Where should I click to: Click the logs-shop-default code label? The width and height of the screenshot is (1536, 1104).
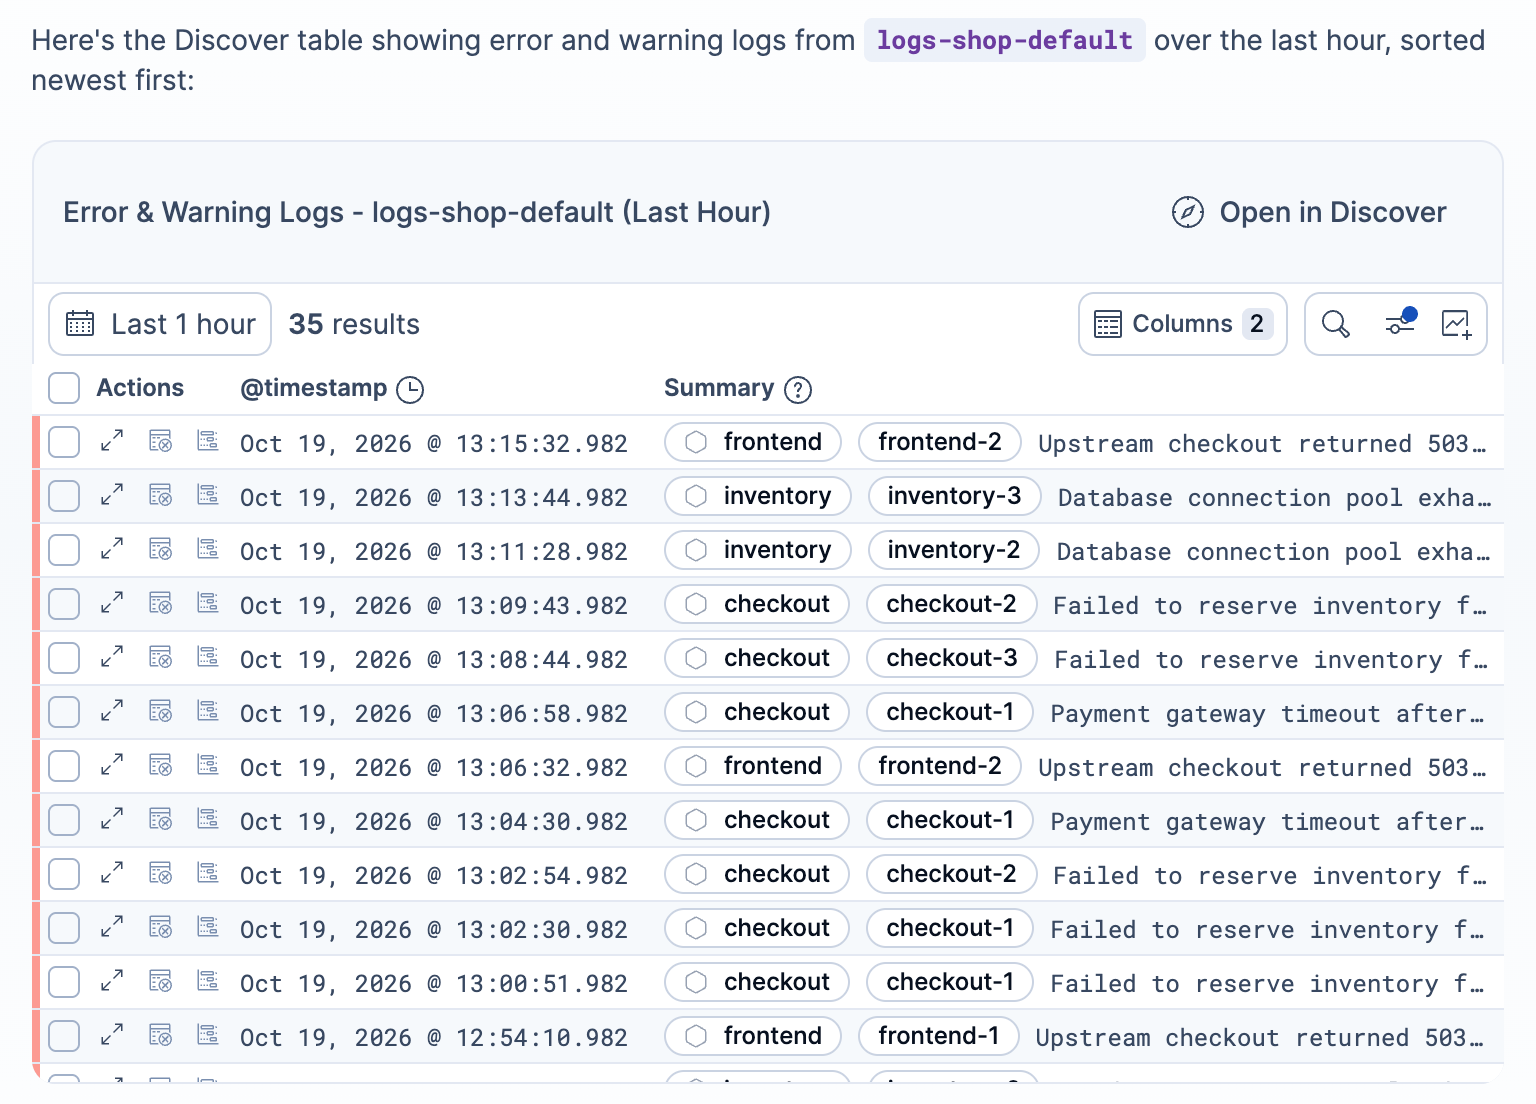click(x=1005, y=40)
